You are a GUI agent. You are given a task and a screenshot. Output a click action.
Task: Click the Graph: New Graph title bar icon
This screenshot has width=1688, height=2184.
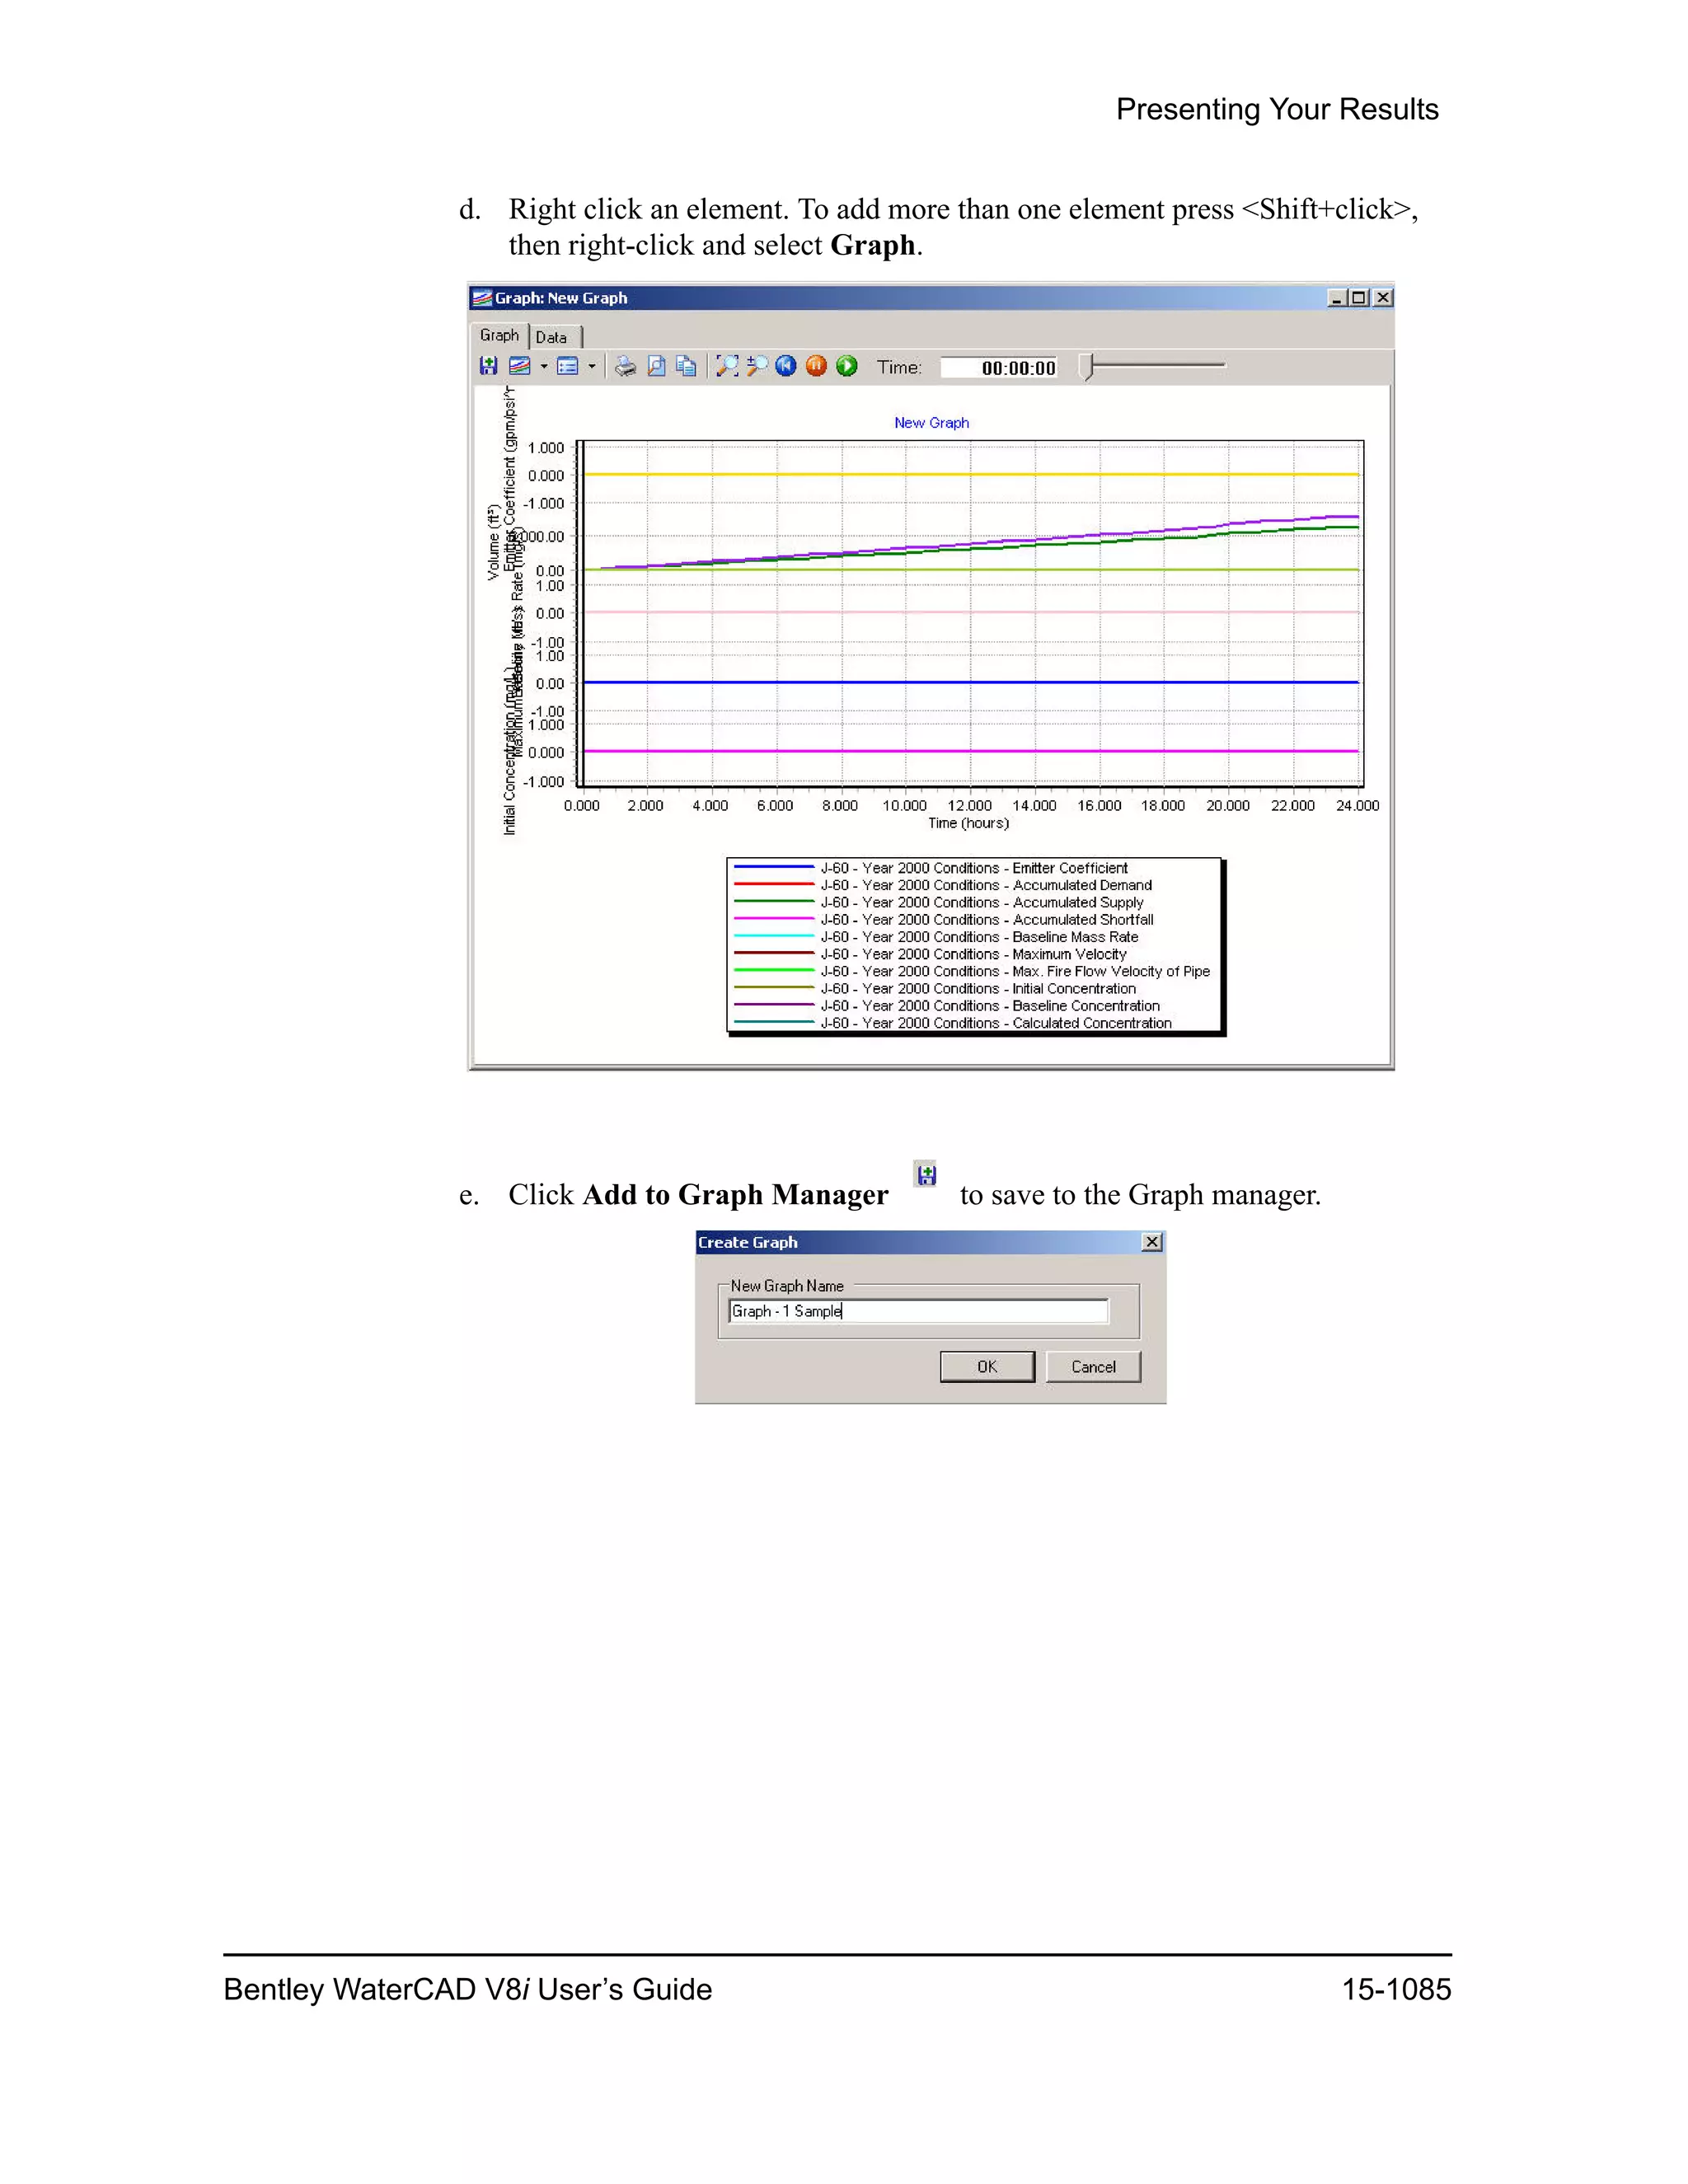tap(482, 298)
